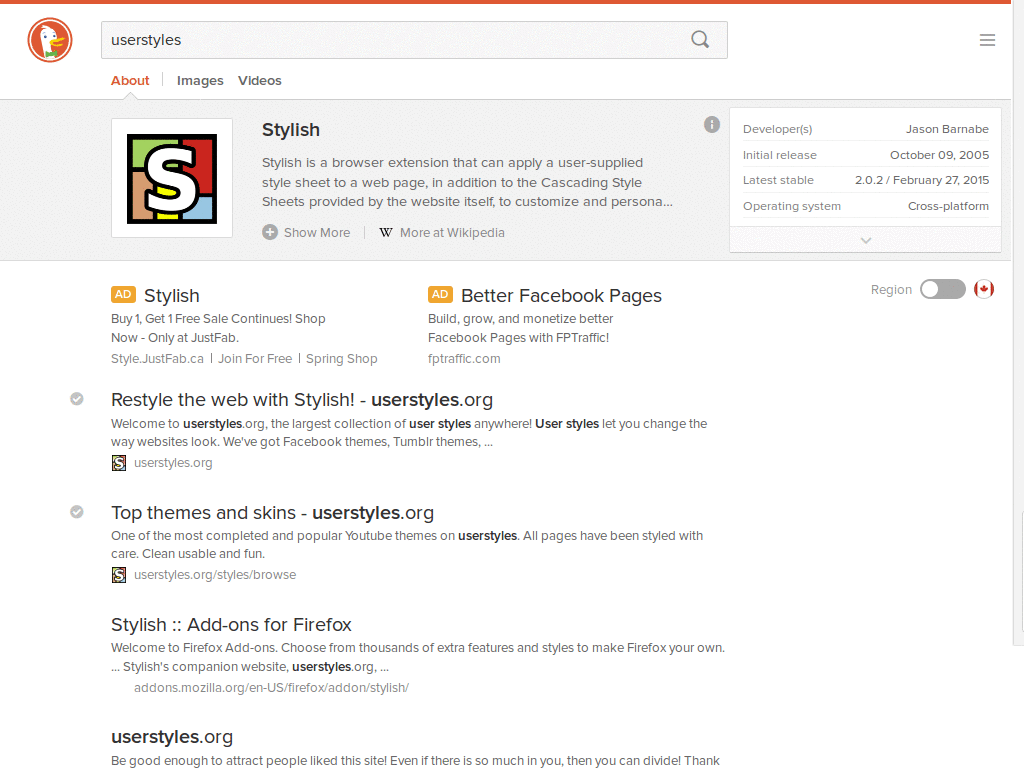Screen dimensions: 1024x768
Task: Expand the Wikipedia infobox with the chevron
Action: 865,240
